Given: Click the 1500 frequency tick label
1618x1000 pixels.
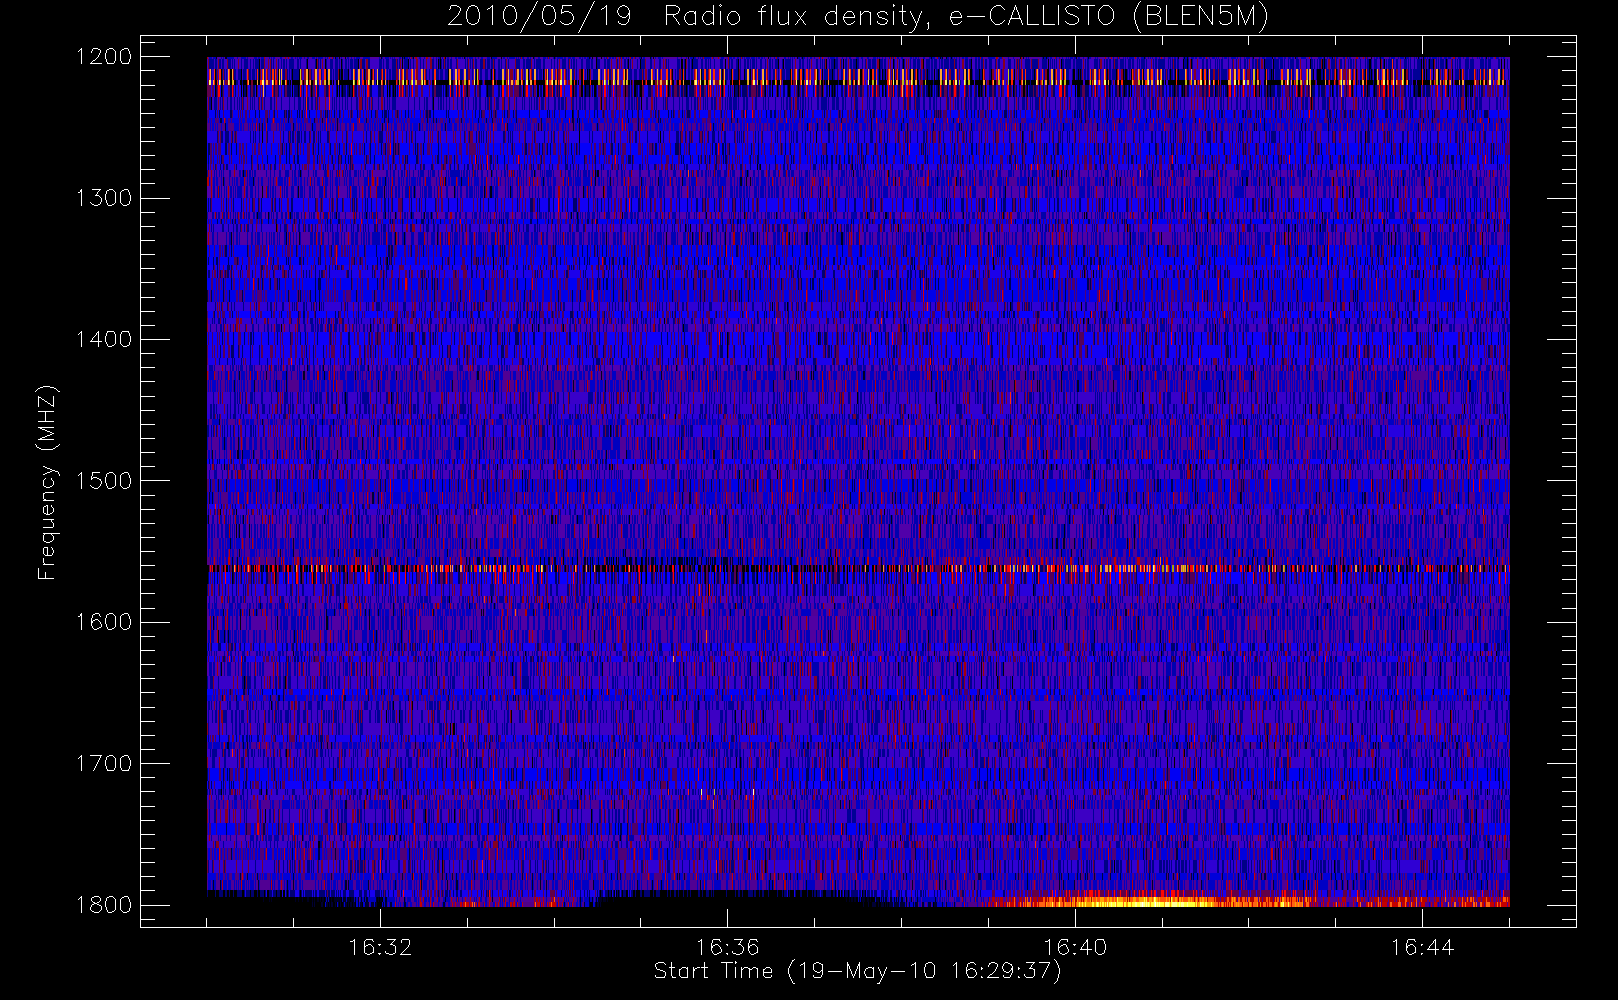Looking at the screenshot, I should click(x=104, y=481).
